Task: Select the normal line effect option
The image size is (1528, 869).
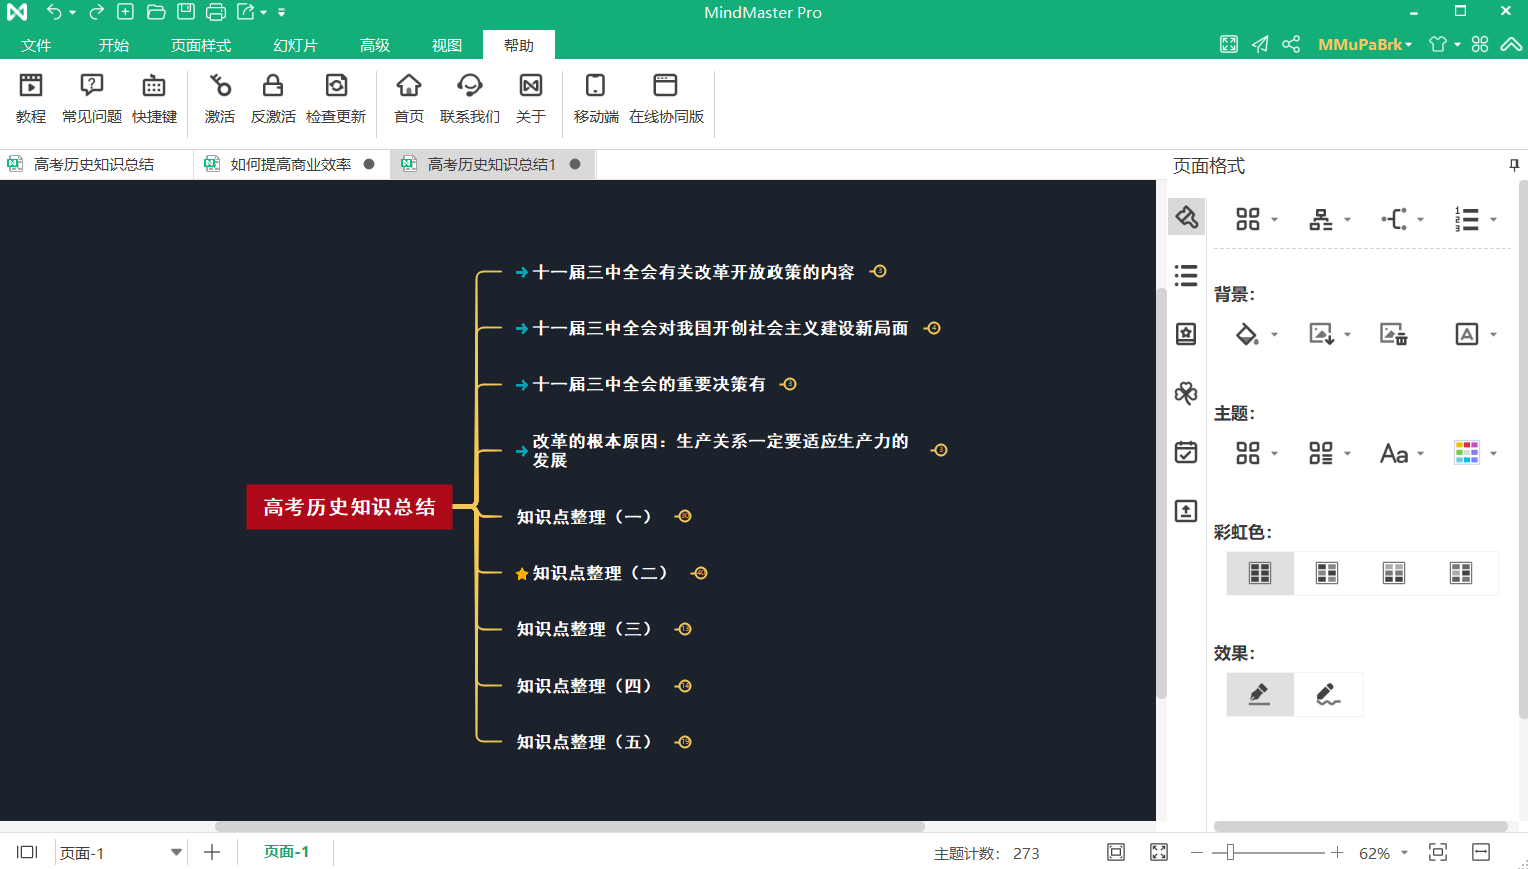Action: (x=1260, y=694)
